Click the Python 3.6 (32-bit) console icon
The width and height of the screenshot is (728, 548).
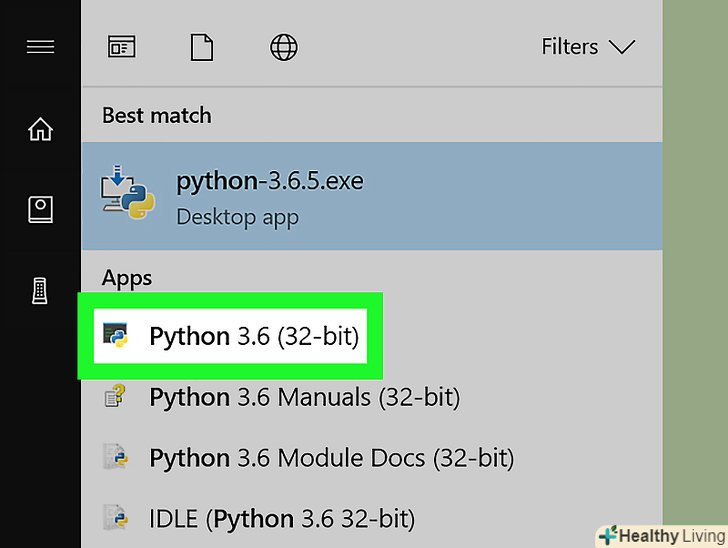click(115, 337)
